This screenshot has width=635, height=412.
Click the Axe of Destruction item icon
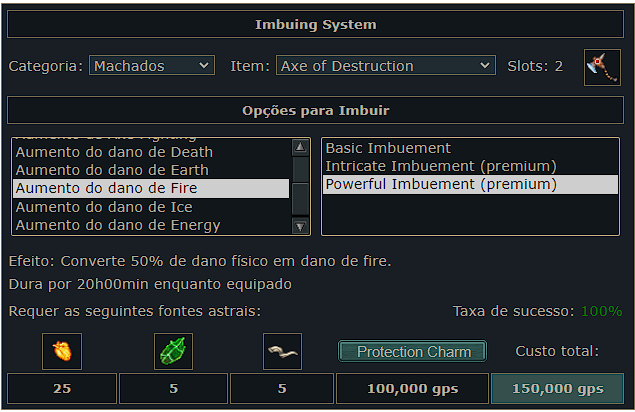(602, 66)
